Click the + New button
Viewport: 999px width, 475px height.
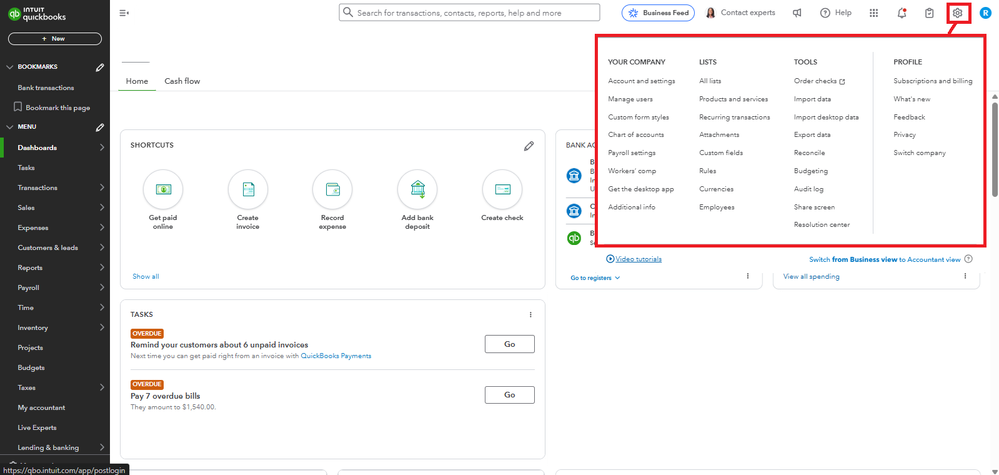55,39
